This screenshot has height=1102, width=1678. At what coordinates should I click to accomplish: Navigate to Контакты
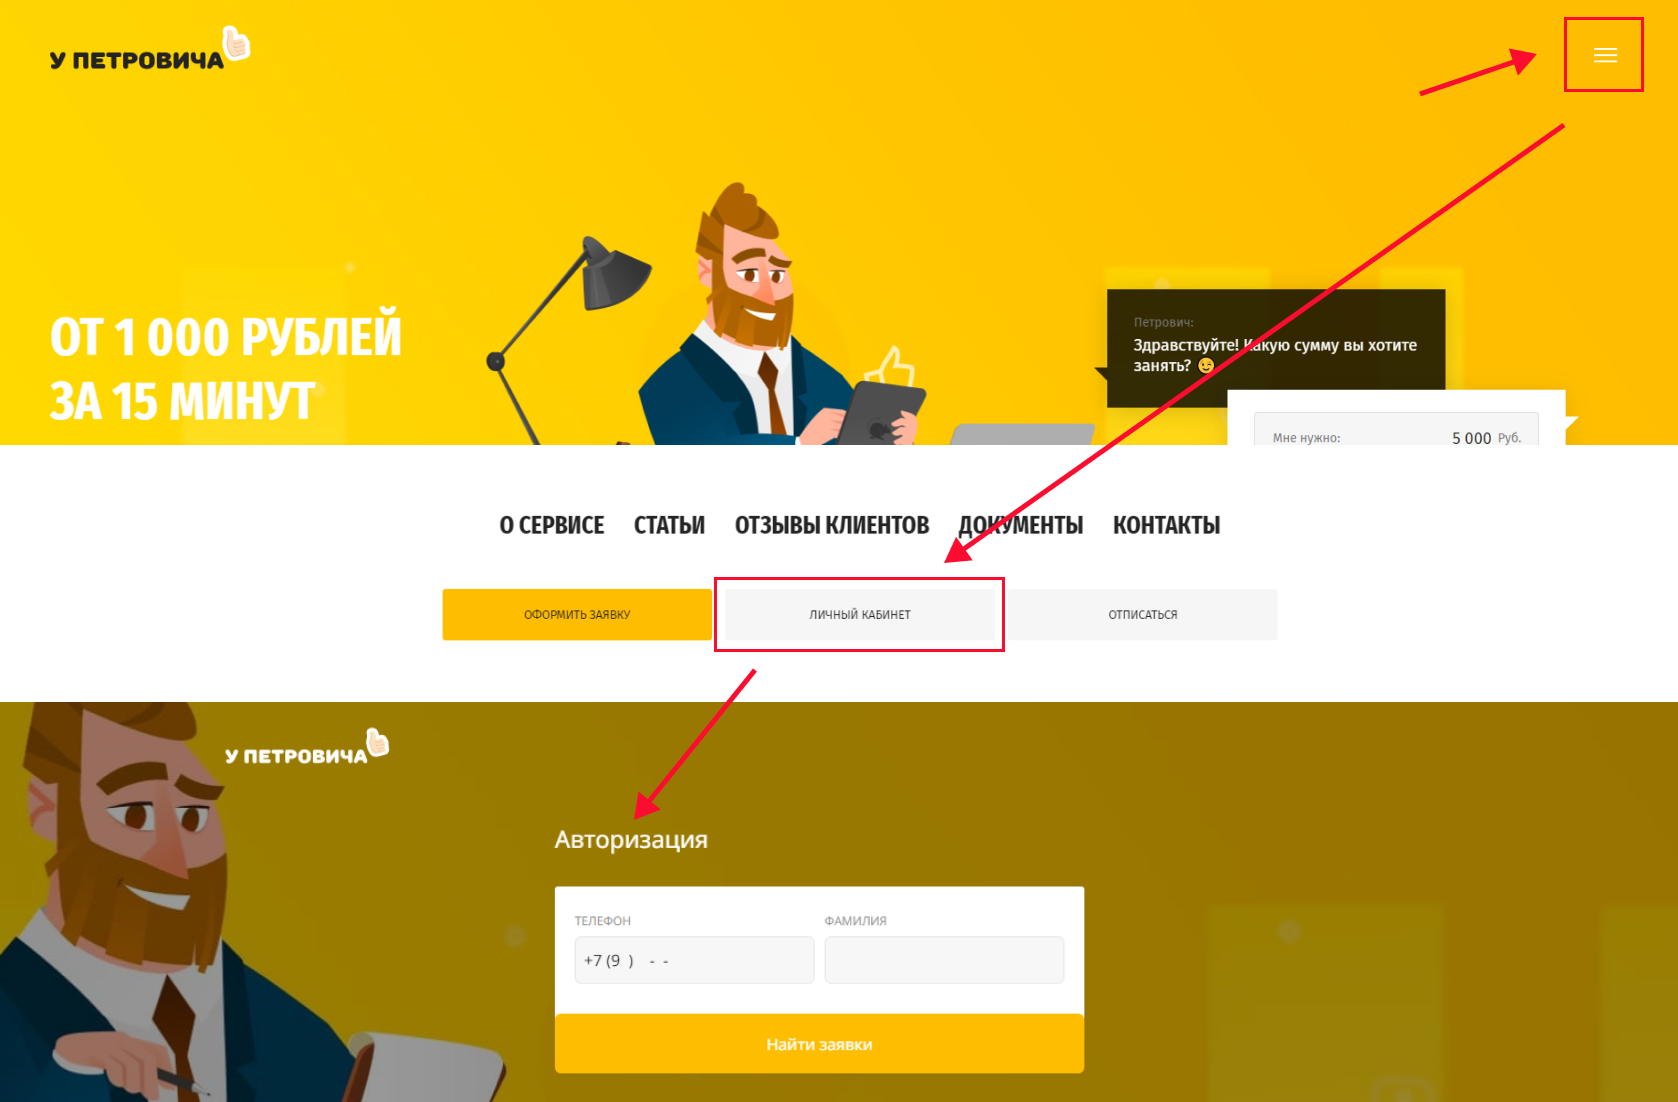pyautogui.click(x=1166, y=525)
